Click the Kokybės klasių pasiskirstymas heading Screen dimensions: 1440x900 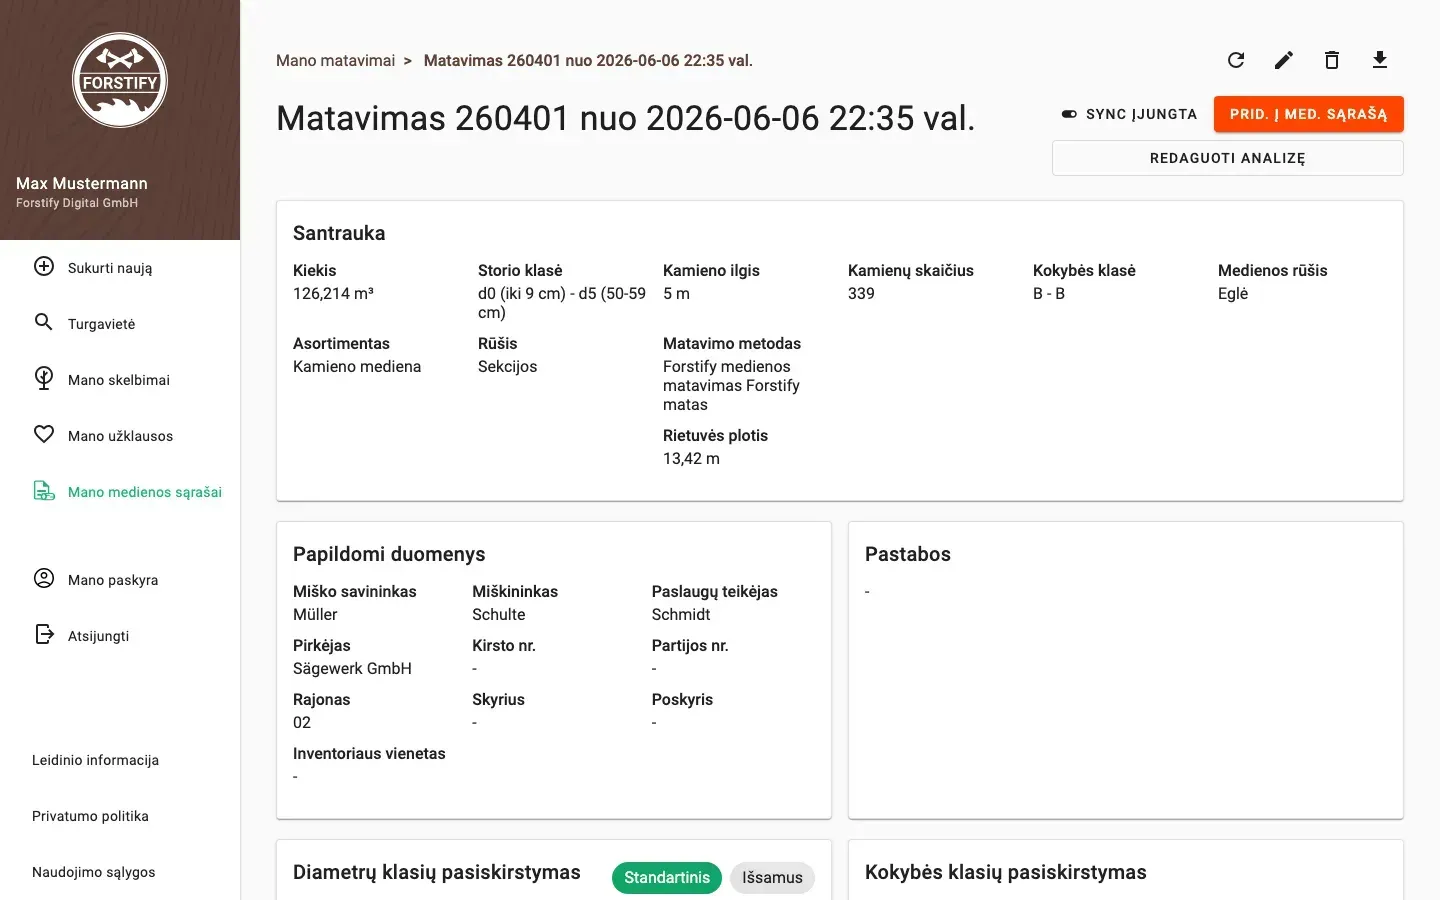coord(1006,872)
